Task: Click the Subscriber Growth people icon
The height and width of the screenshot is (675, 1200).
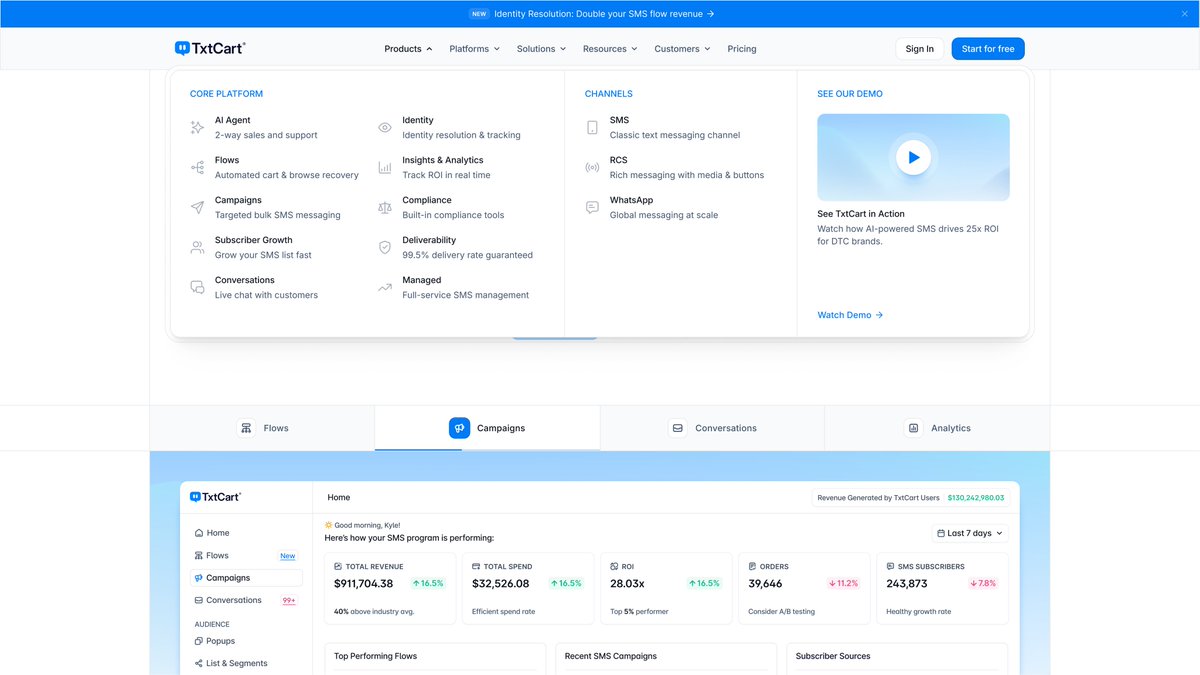Action: click(x=197, y=248)
